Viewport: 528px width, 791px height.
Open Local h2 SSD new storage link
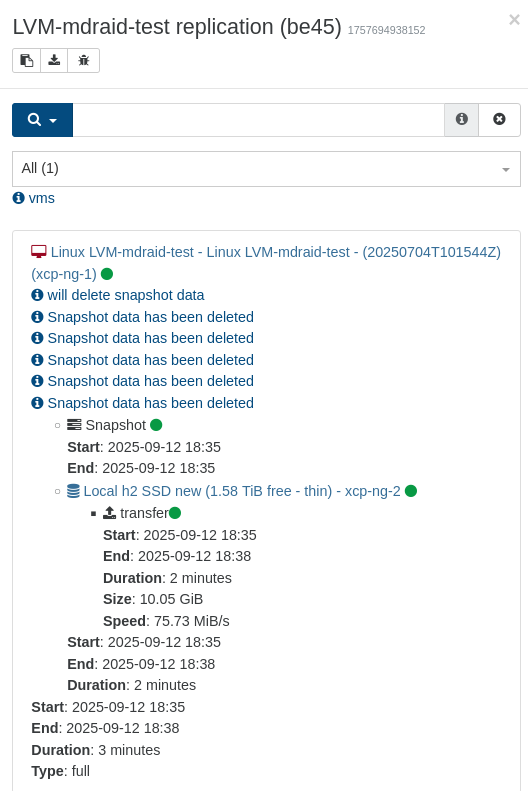coord(242,491)
